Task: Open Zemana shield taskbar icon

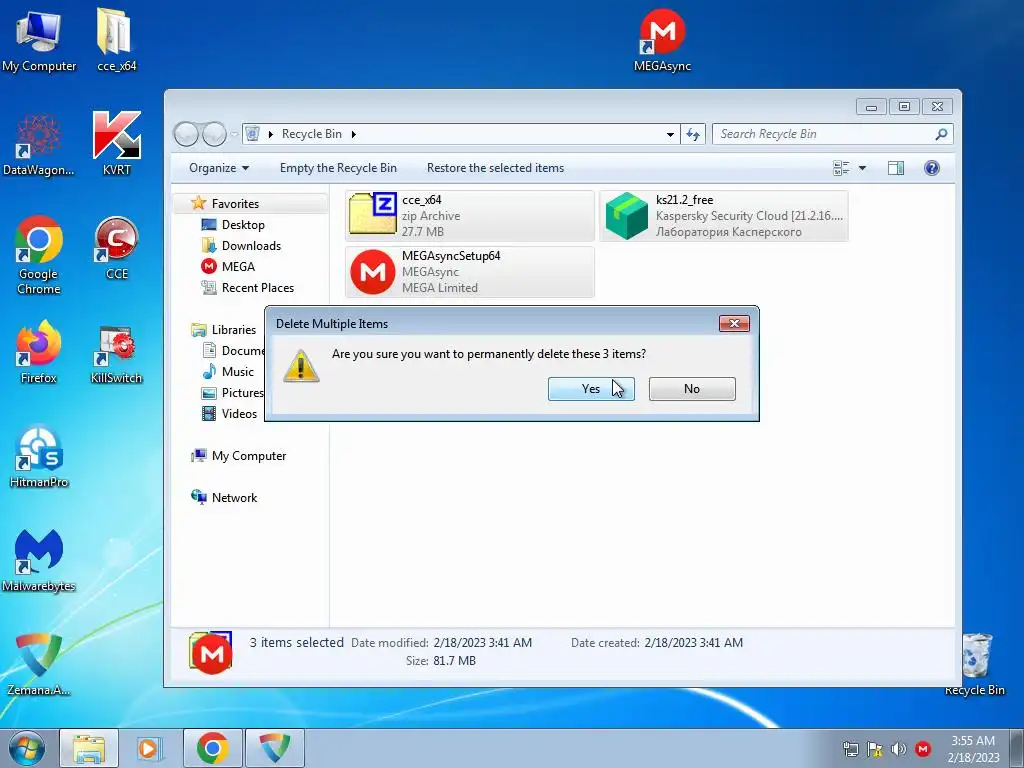Action: (274, 748)
